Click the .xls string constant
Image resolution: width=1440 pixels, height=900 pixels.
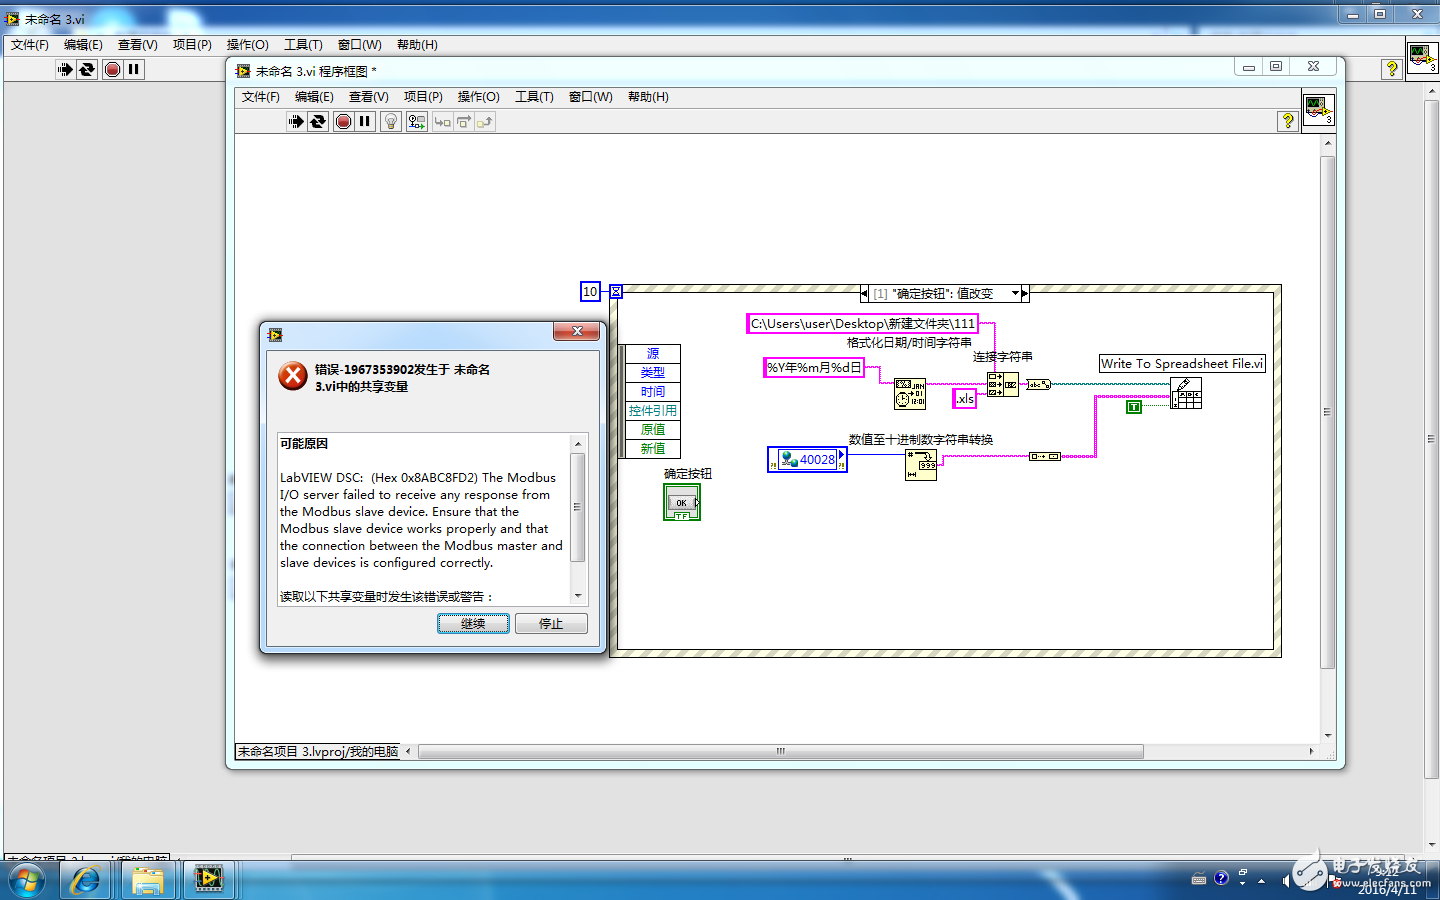pos(964,398)
